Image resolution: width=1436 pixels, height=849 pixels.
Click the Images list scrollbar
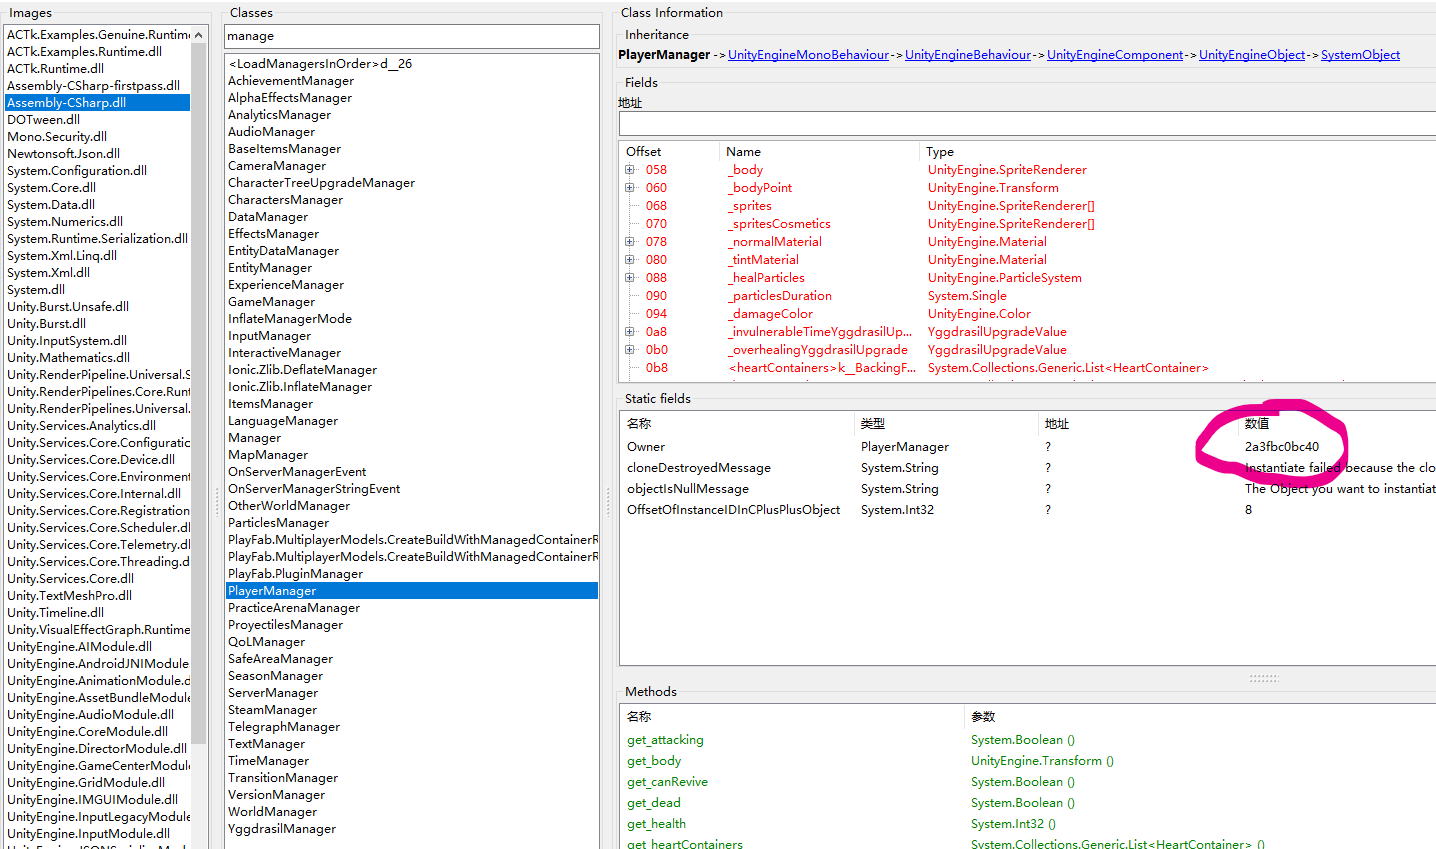(x=198, y=400)
